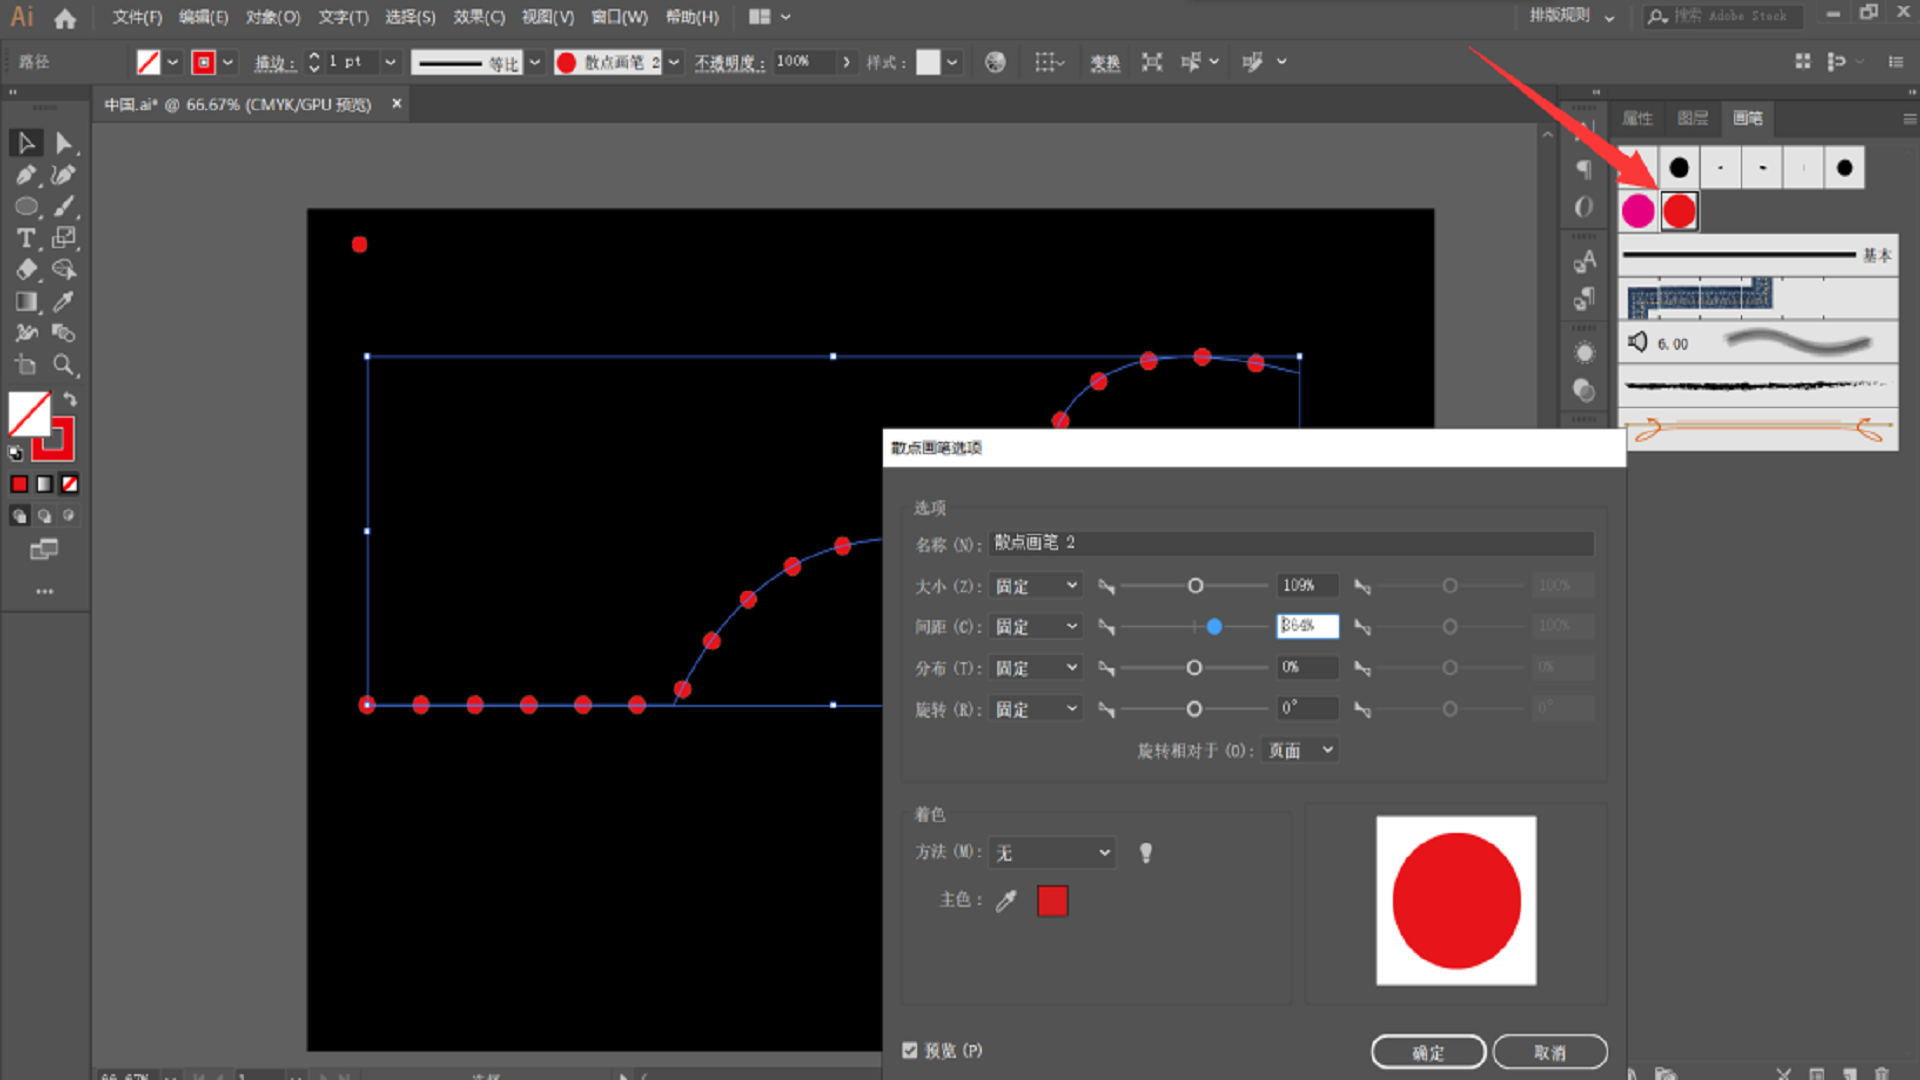The image size is (1920, 1080).
Task: Select the Type tool
Action: pos(26,238)
